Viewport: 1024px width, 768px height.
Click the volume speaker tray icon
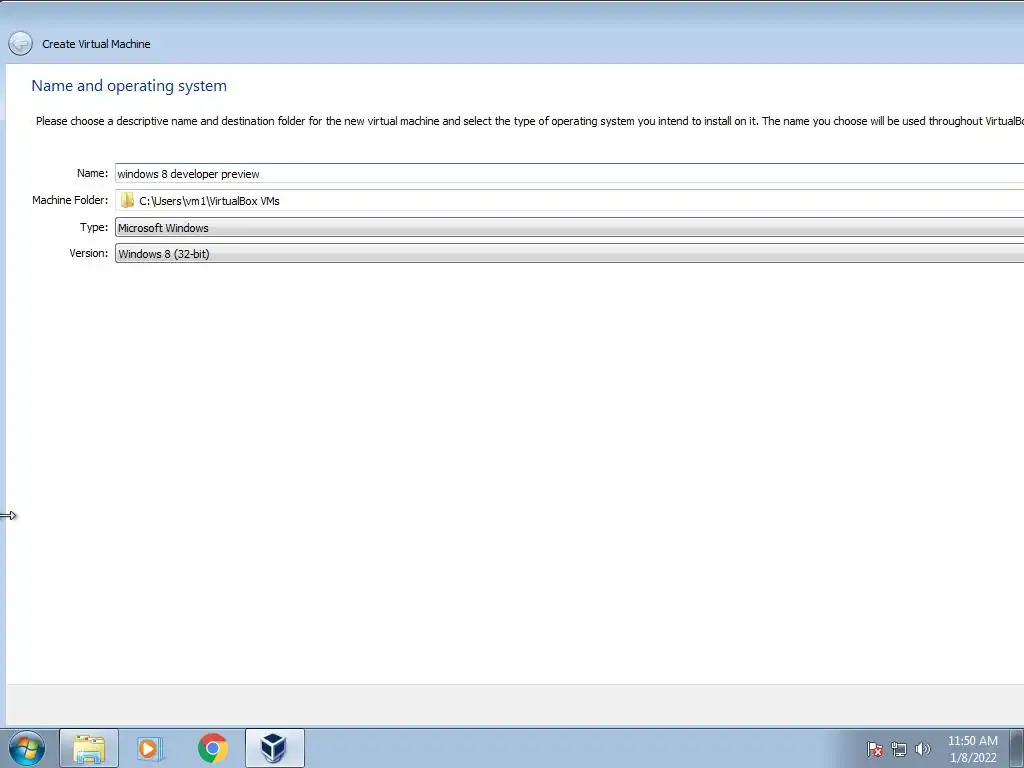(x=922, y=749)
